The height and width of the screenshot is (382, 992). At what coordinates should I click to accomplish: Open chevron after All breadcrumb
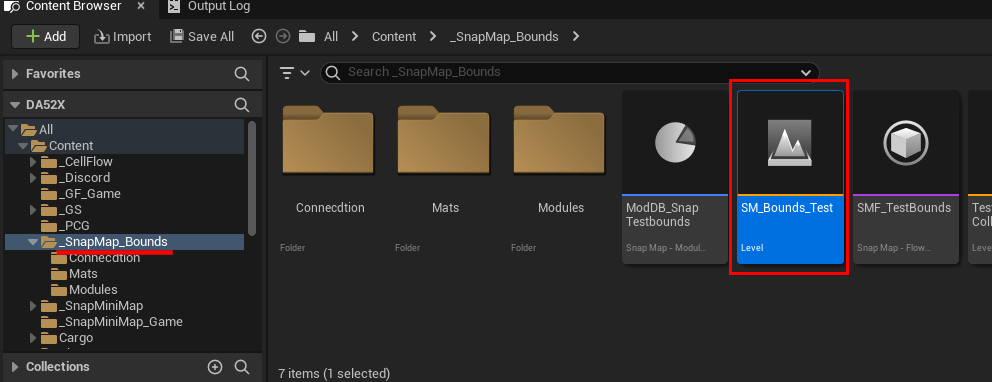(355, 37)
